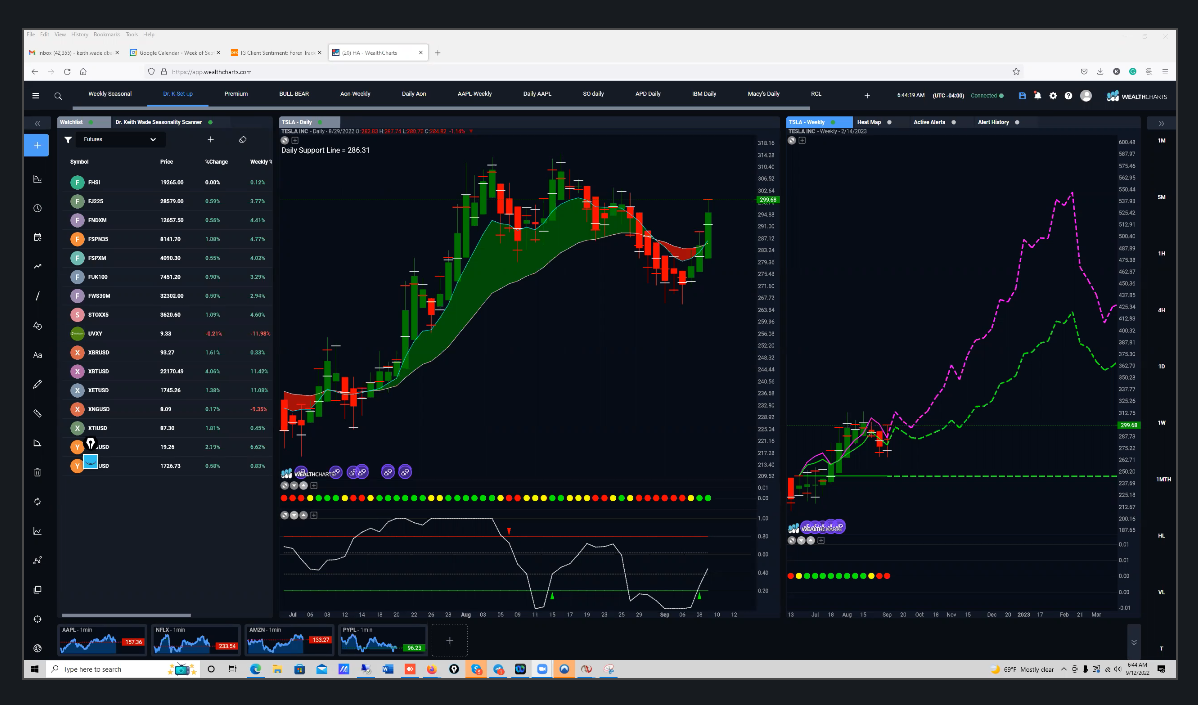1198x705 pixels.
Task: Open the NFLX 1min mini chart
Action: click(x=196, y=640)
